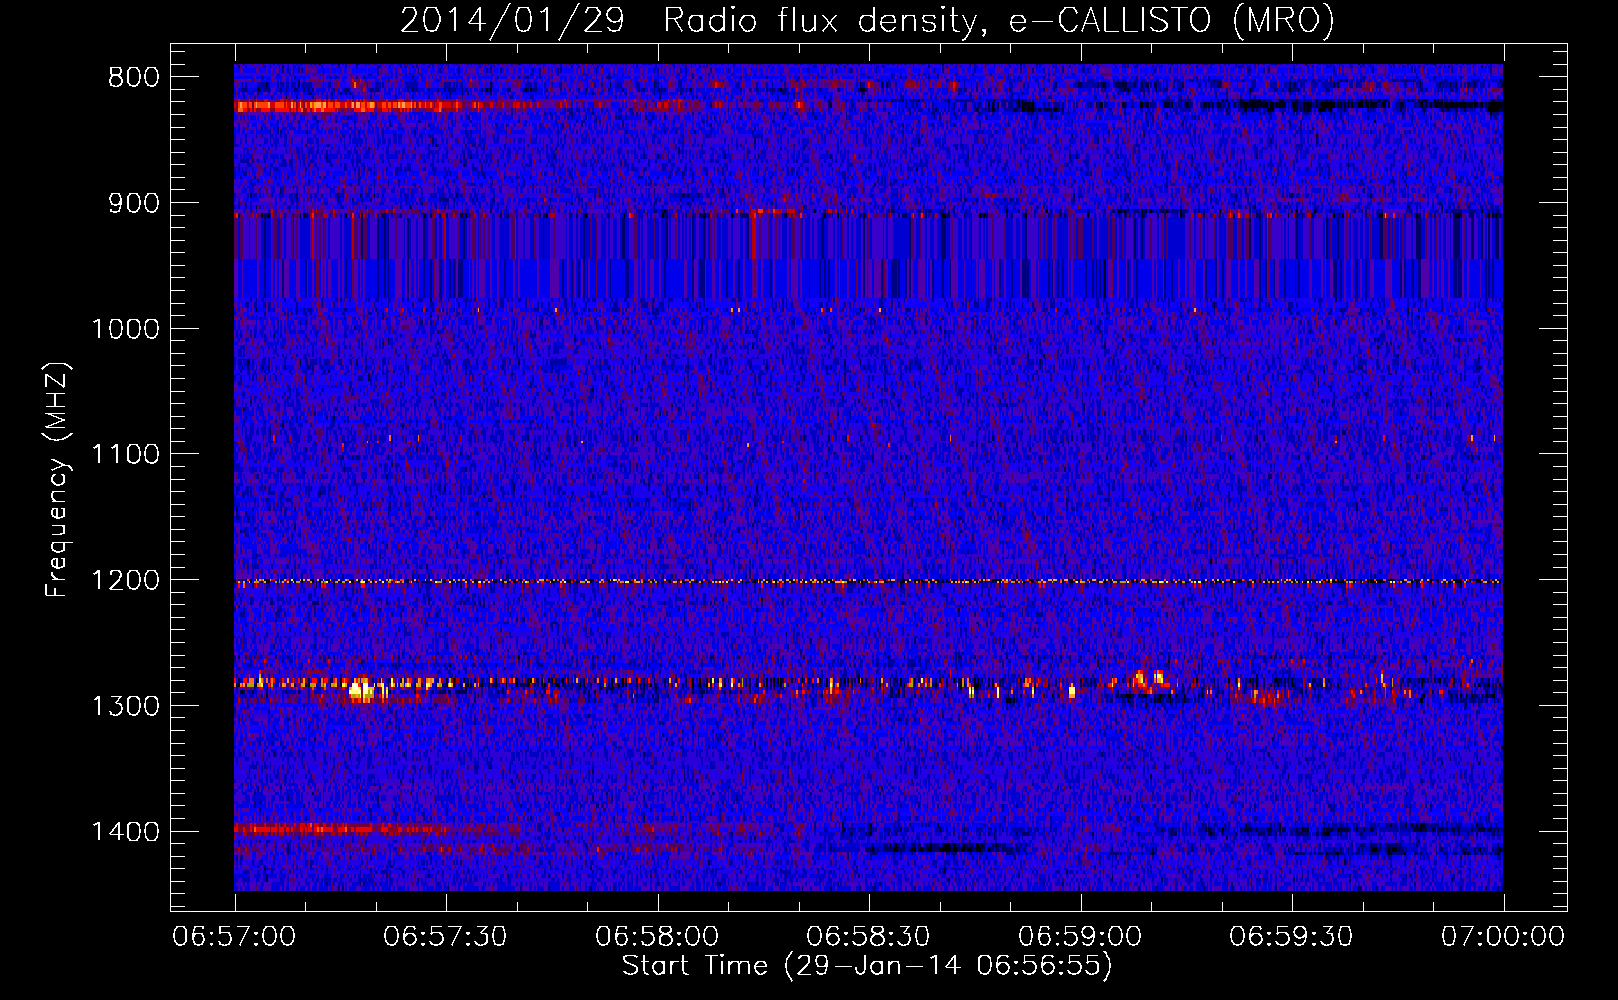
Task: Click the 800 frequency tick label
Action: pos(134,78)
